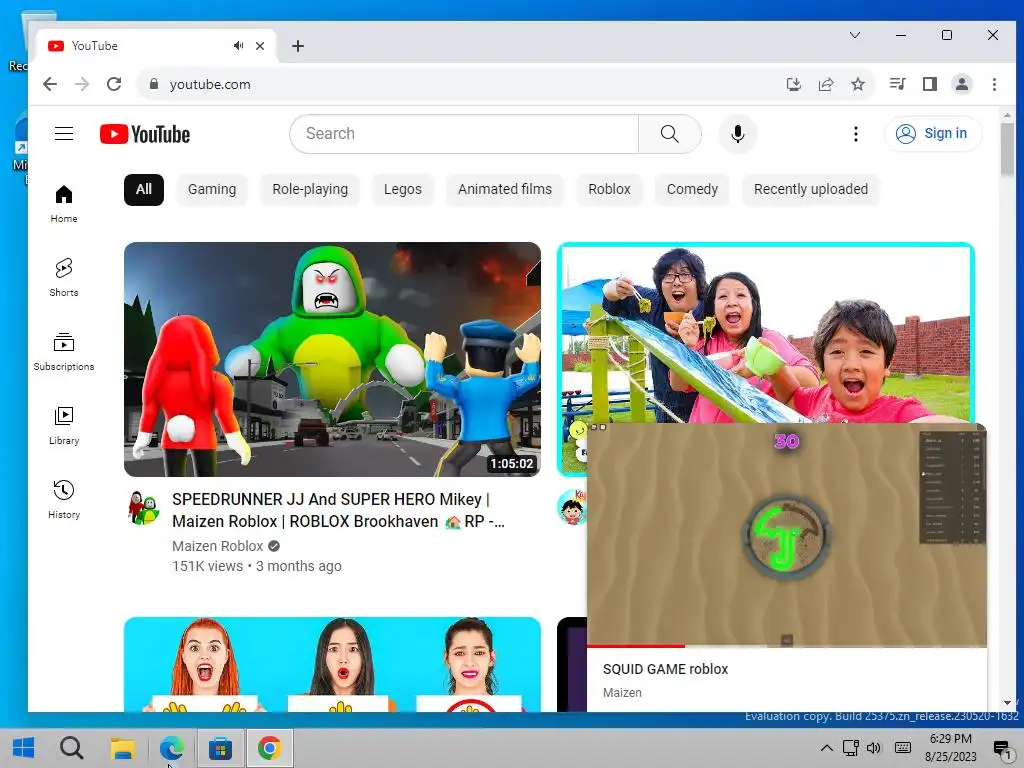The image size is (1024, 768).
Task: Open the family noodle slide thumbnail
Action: pos(765,333)
